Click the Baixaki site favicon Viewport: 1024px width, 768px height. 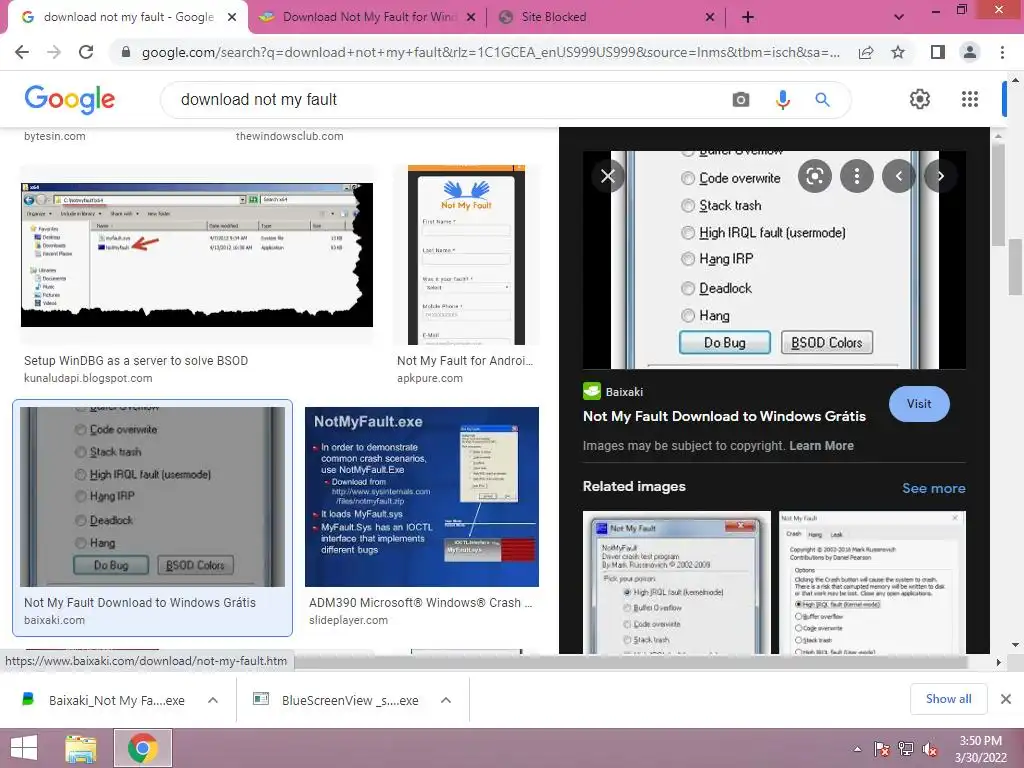pyautogui.click(x=592, y=391)
